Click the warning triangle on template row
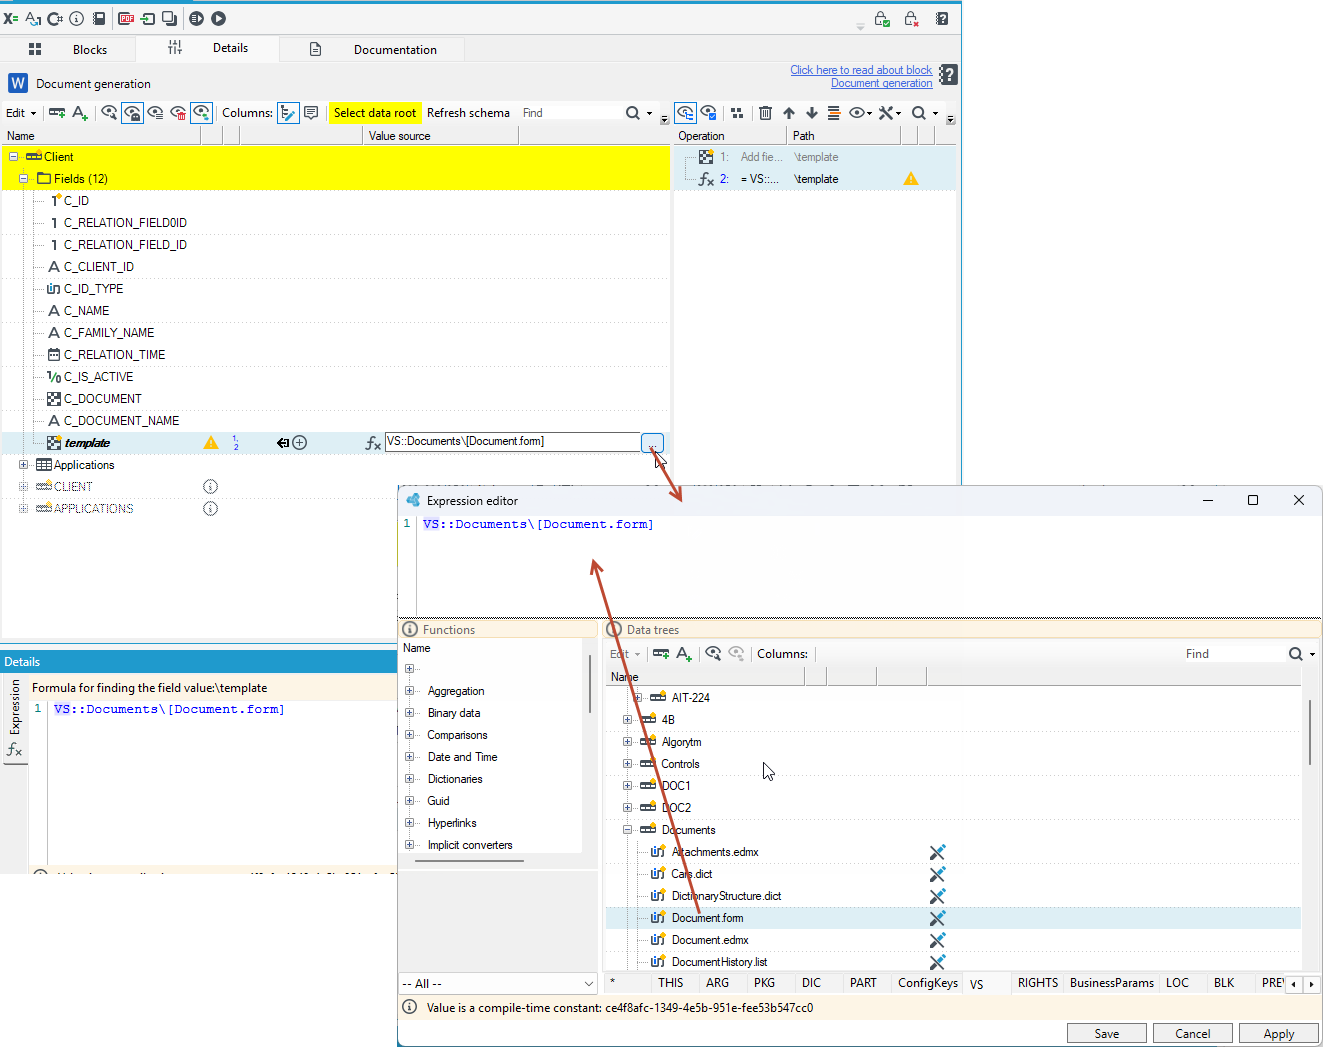Viewport: 1329px width, 1059px height. click(211, 442)
